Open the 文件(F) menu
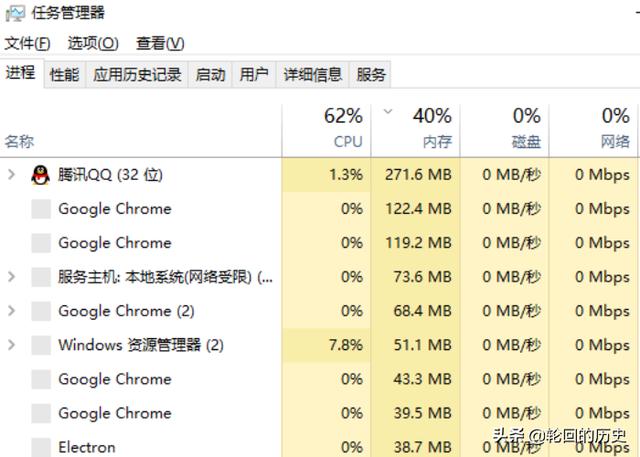The width and height of the screenshot is (640, 457). [27, 43]
